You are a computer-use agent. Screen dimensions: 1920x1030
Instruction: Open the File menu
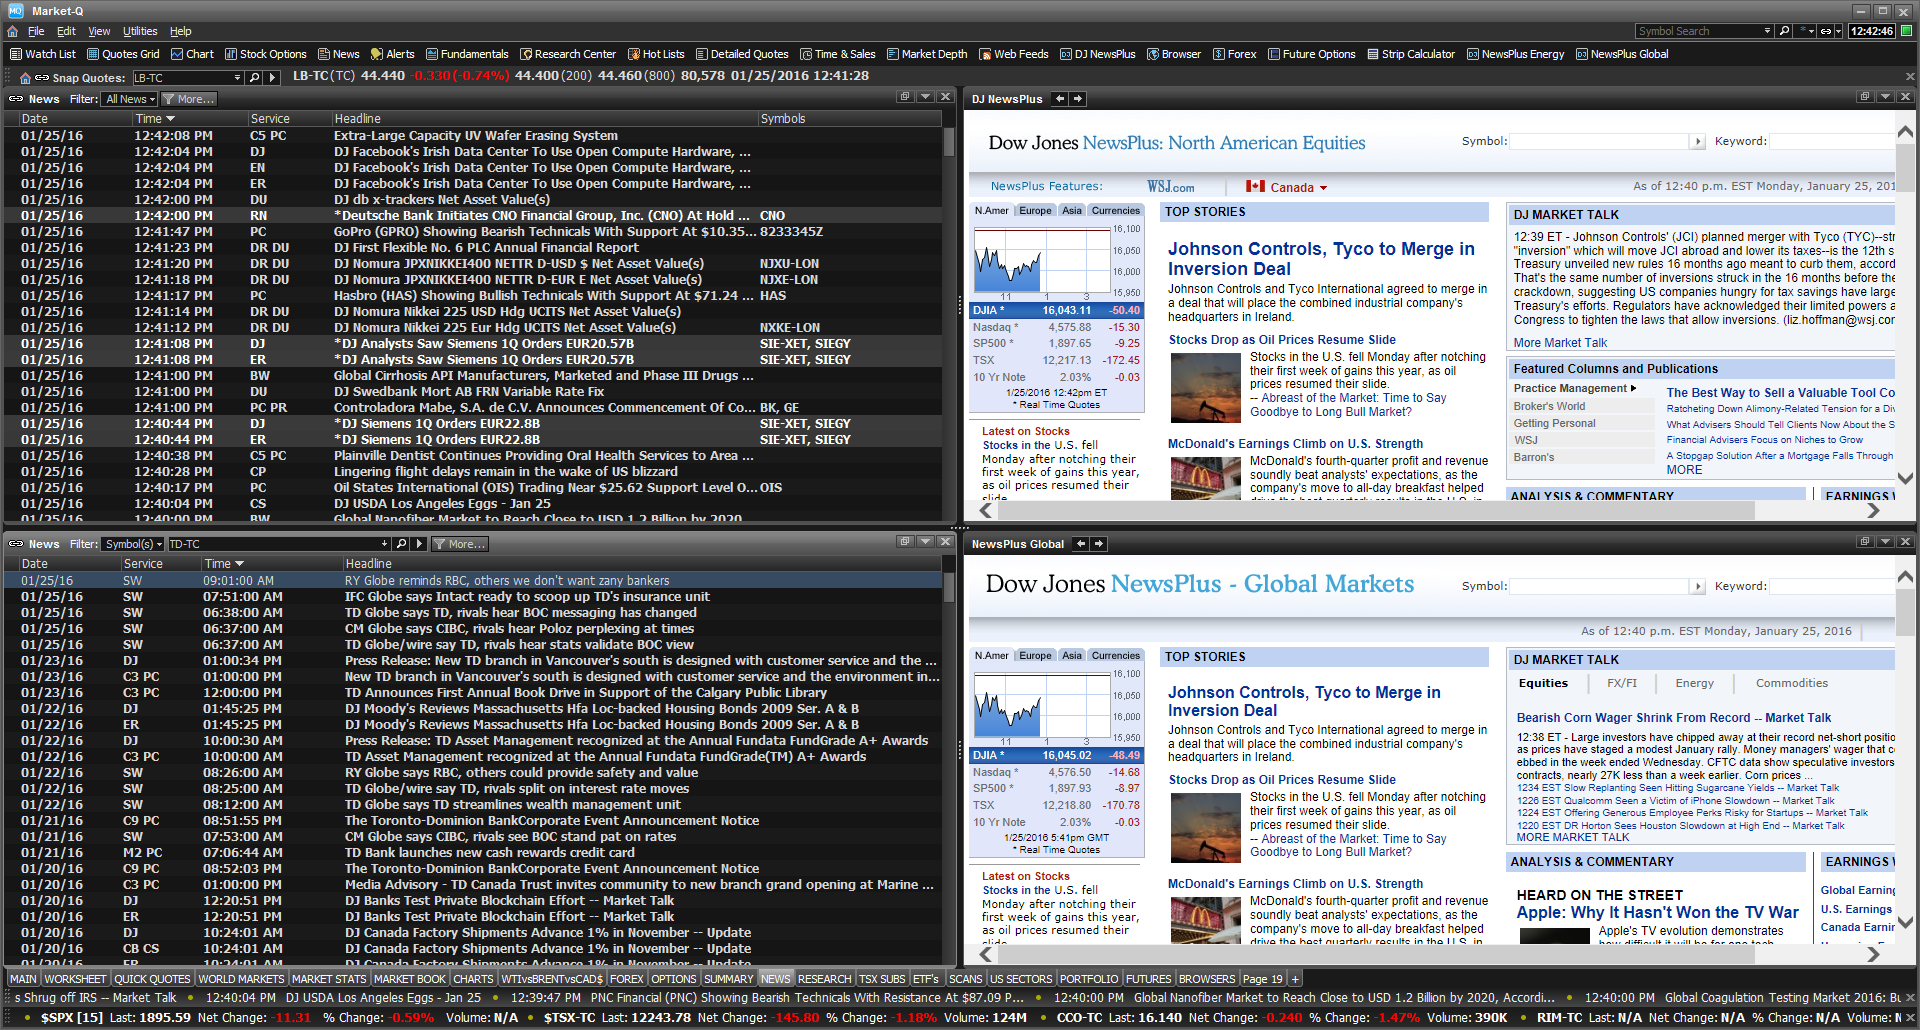tap(36, 31)
